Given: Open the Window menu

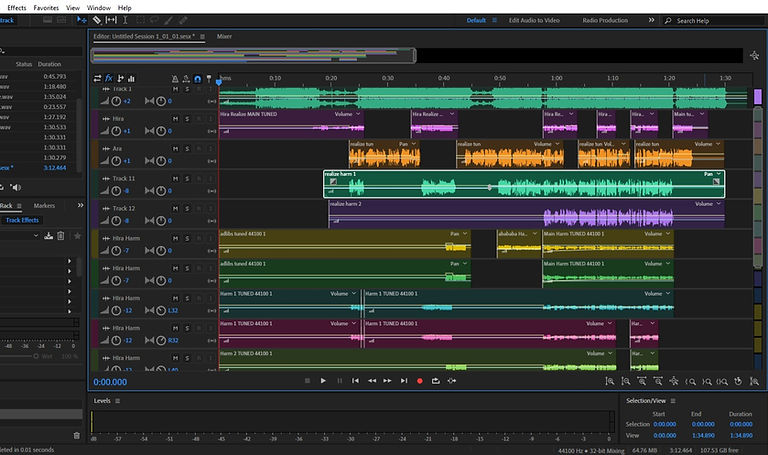Looking at the screenshot, I should 98,8.
